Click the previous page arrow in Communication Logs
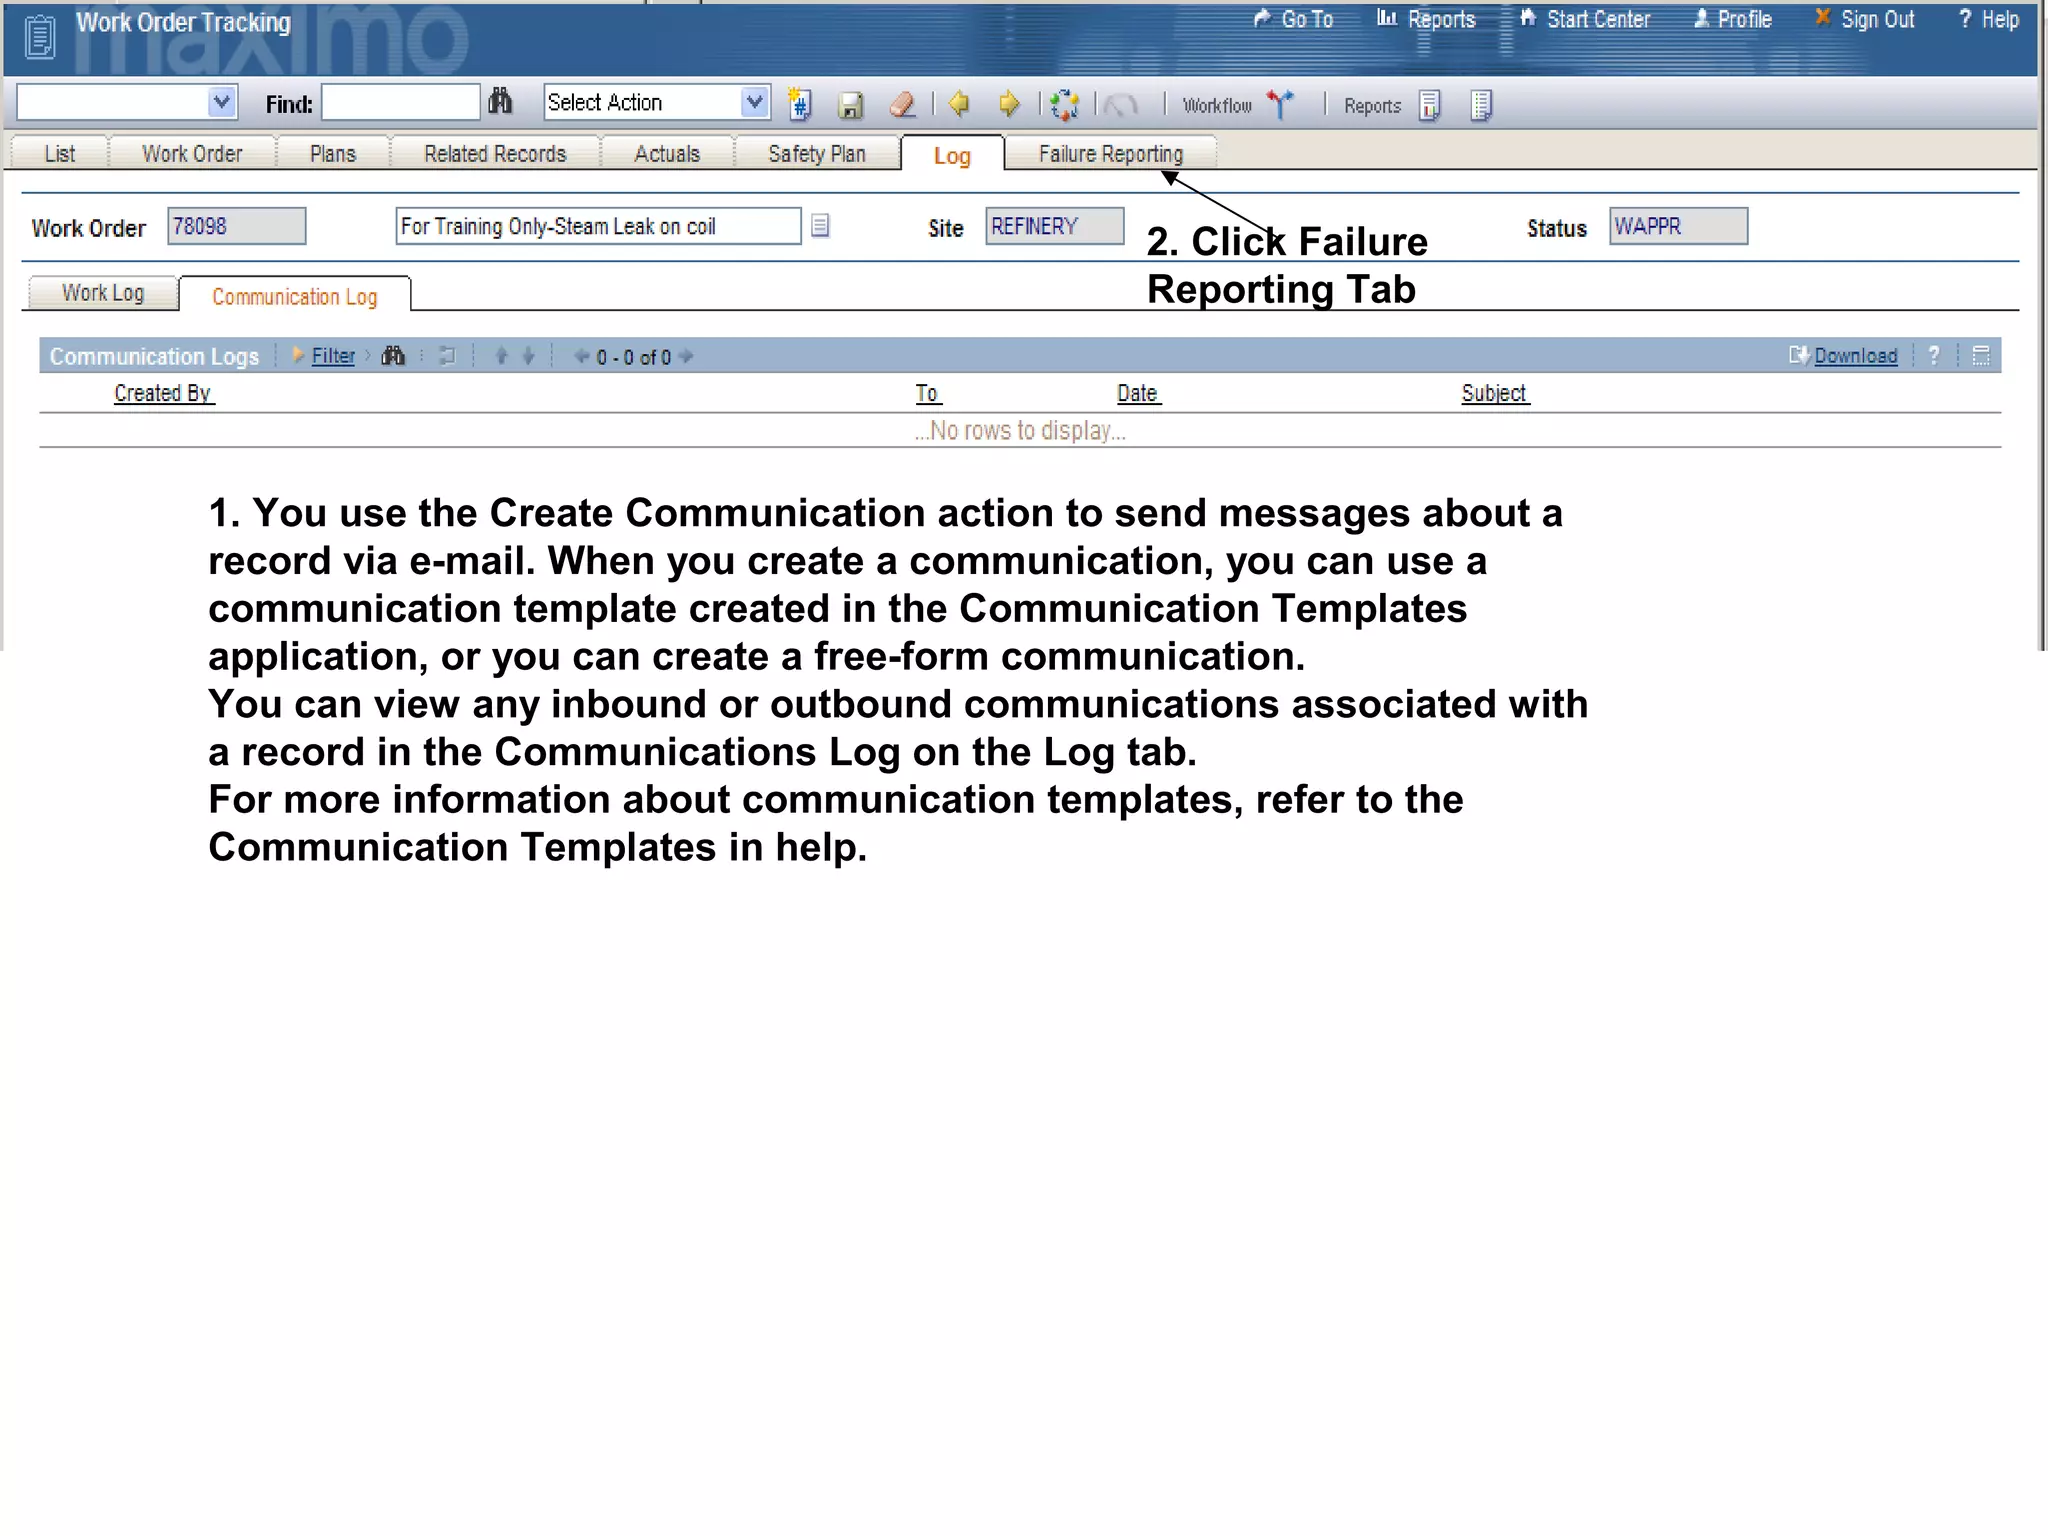The height and width of the screenshot is (1536, 2048). point(581,356)
